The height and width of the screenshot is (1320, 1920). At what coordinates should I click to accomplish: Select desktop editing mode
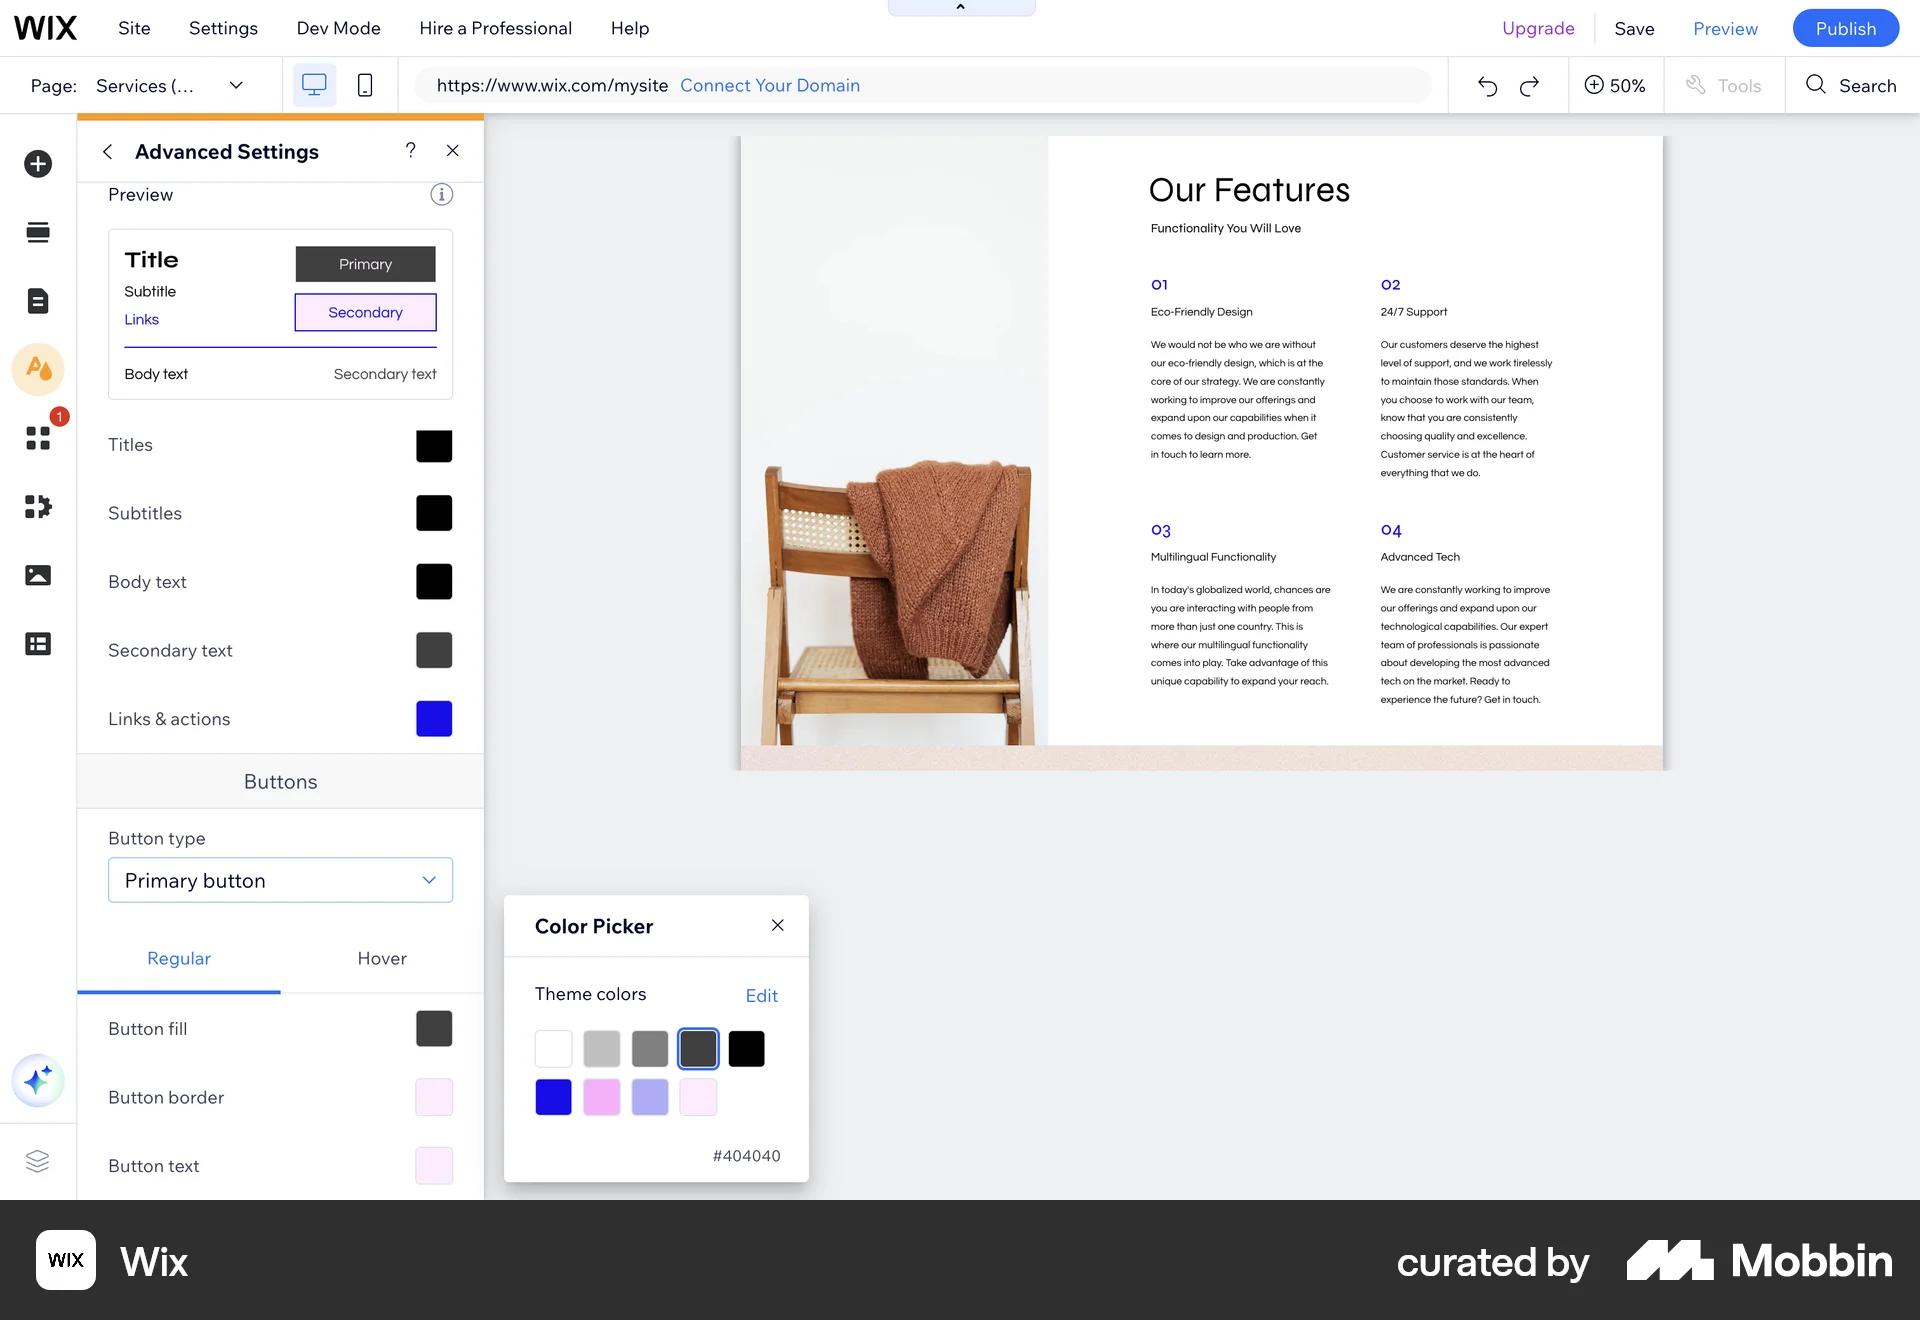tap(314, 85)
